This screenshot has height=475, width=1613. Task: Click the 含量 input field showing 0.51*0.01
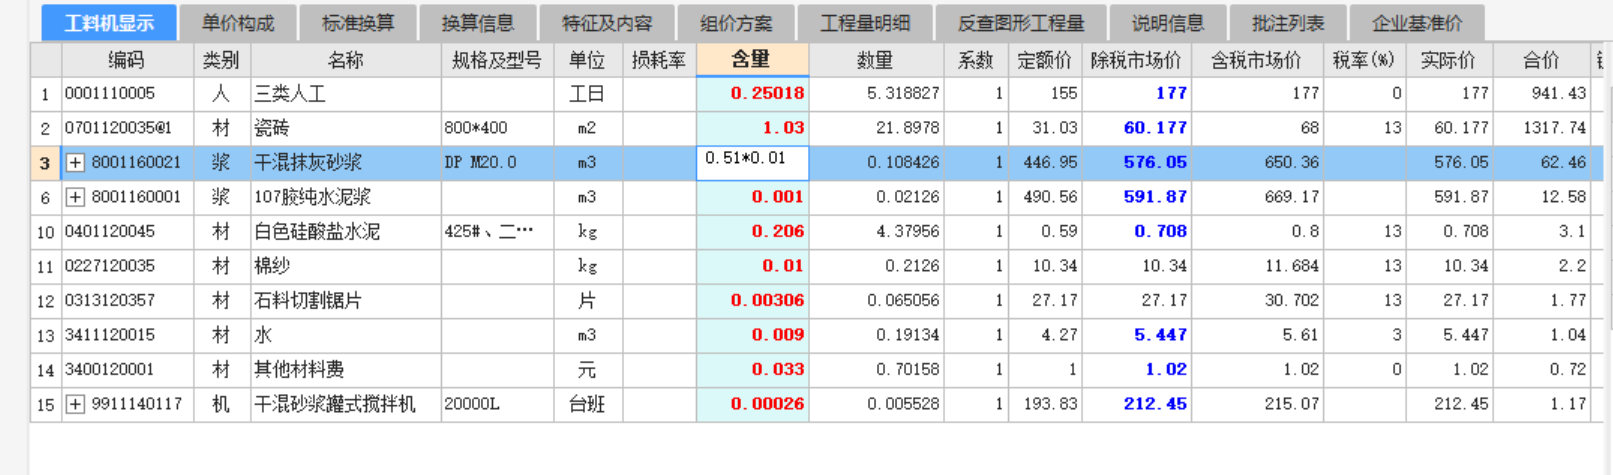[752, 163]
